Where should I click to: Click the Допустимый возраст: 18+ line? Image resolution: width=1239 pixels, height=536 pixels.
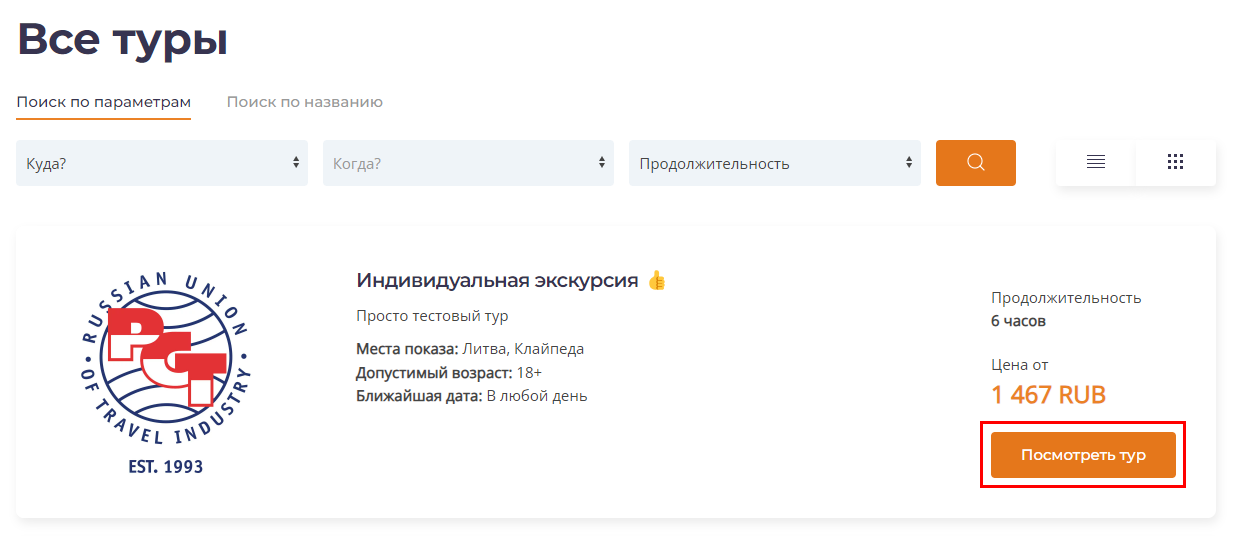click(x=449, y=373)
